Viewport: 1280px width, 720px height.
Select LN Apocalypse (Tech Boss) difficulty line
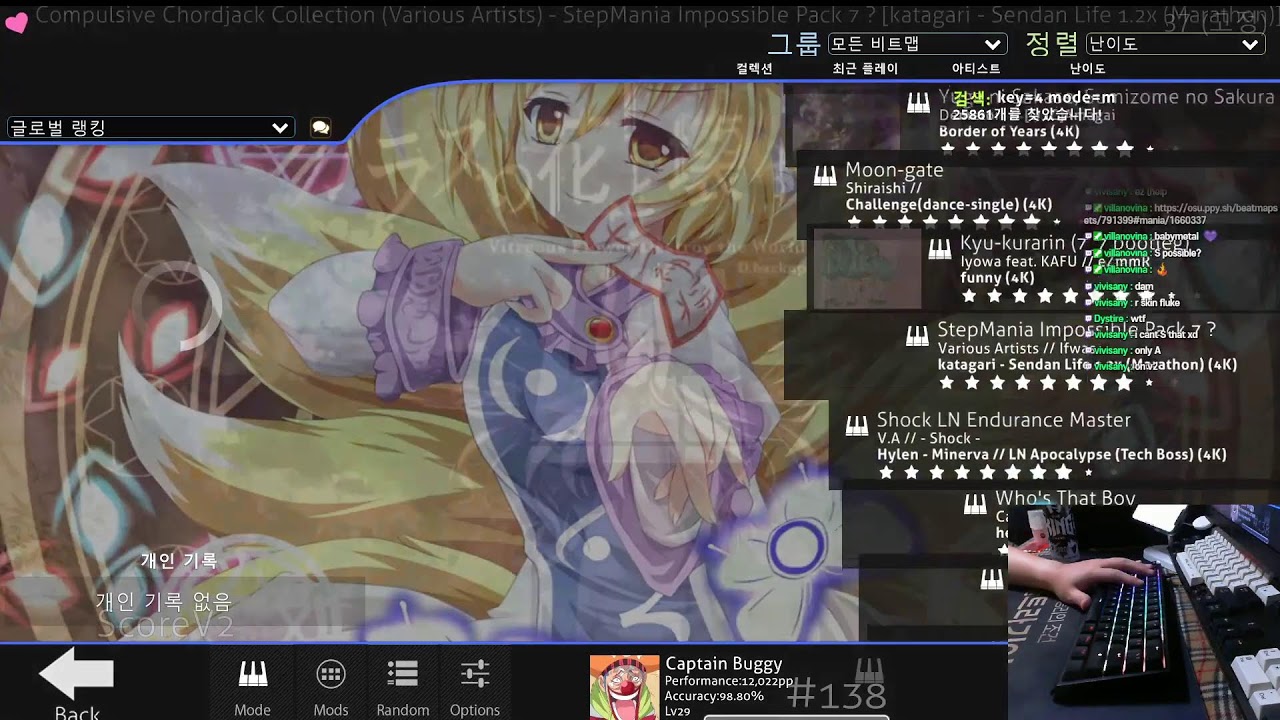(x=1051, y=454)
